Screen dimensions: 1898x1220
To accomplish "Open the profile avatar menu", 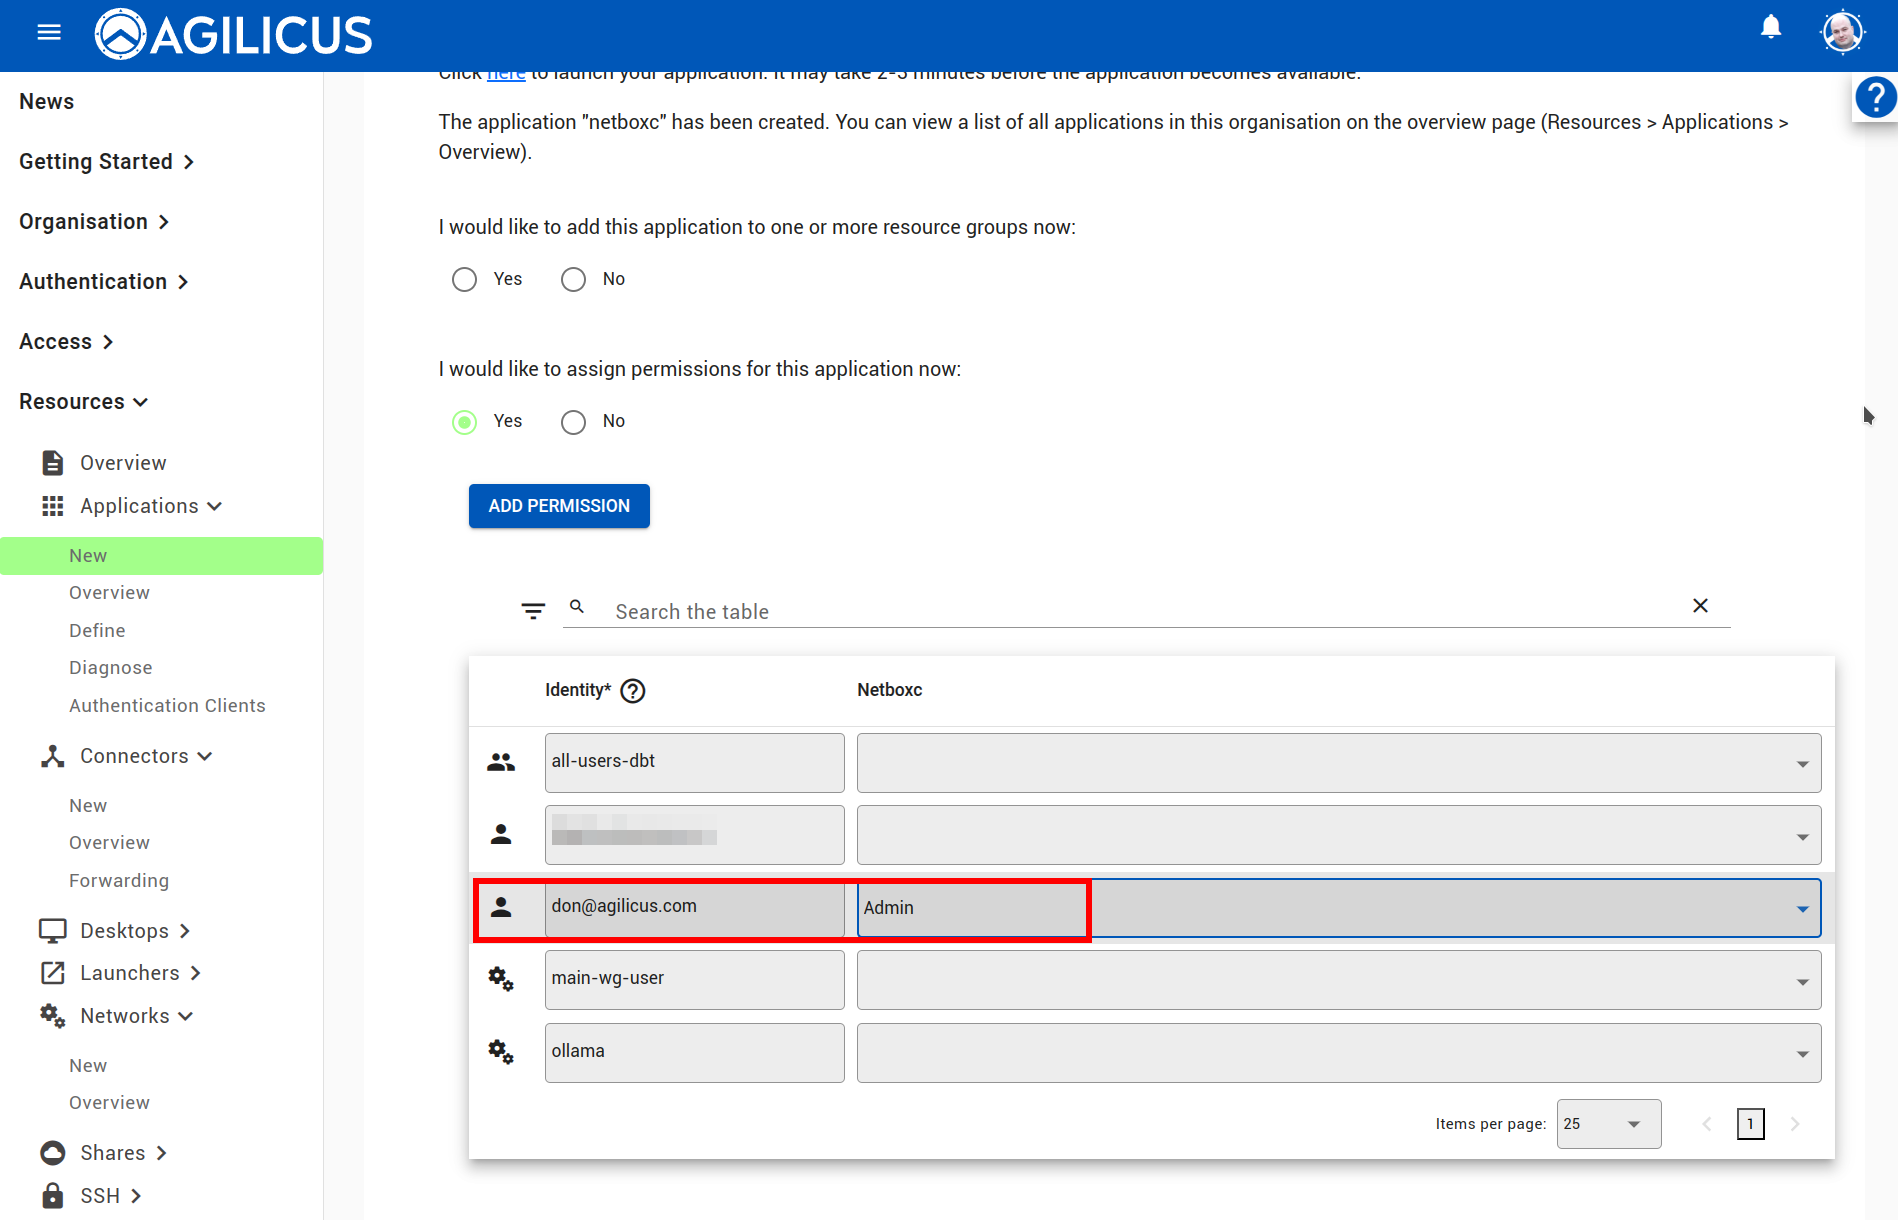I will (x=1842, y=31).
